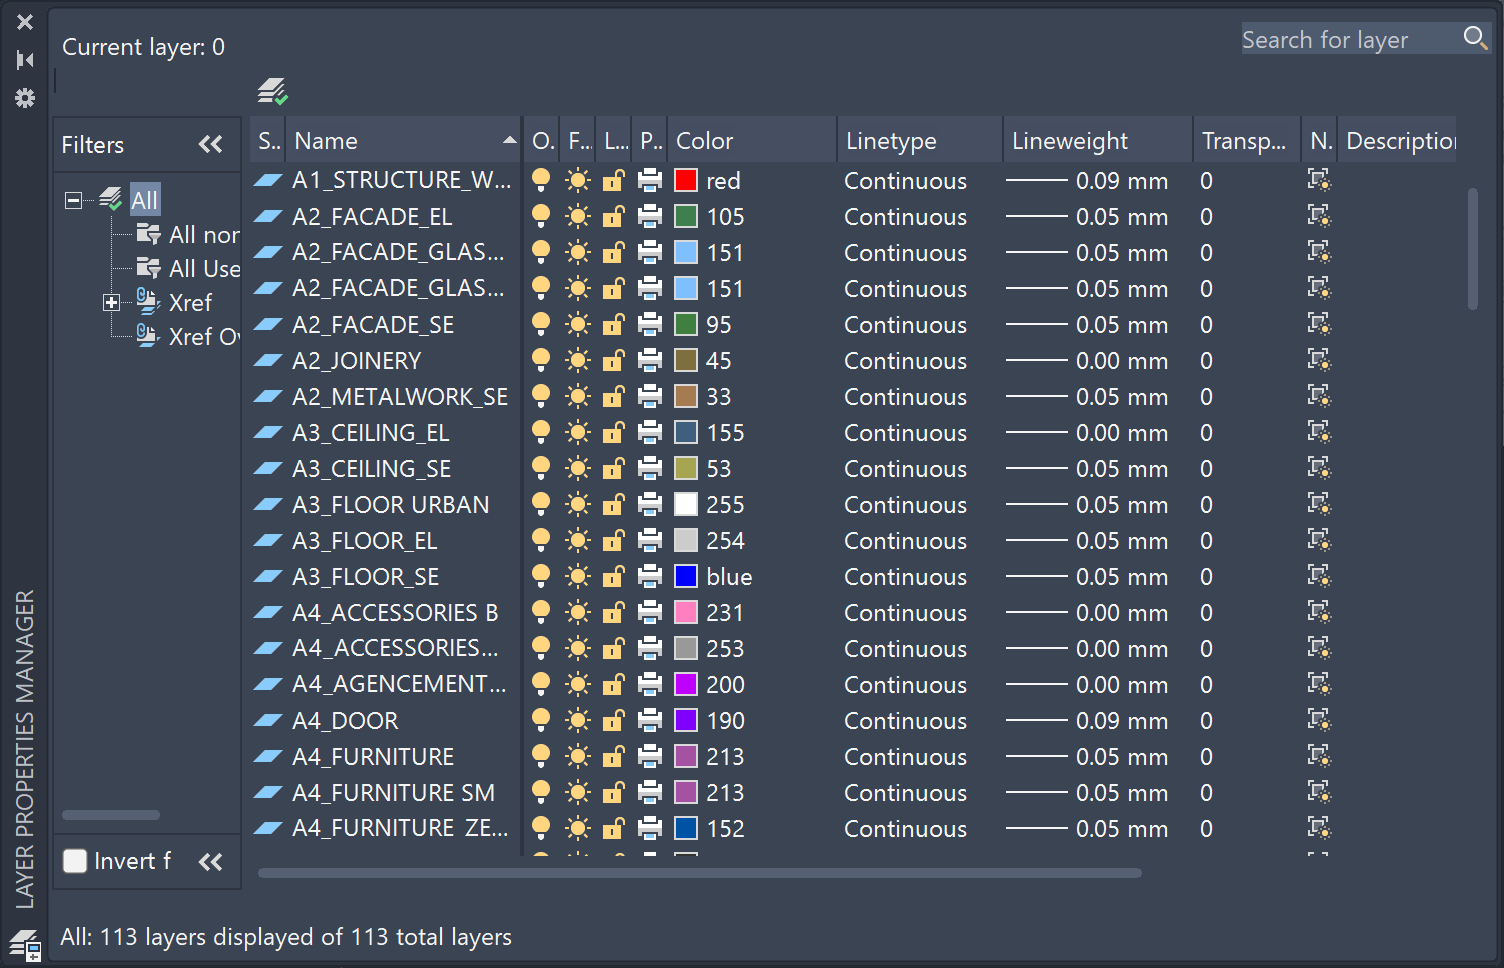
Task: Click the auto-hide palette icon
Action: (25, 60)
